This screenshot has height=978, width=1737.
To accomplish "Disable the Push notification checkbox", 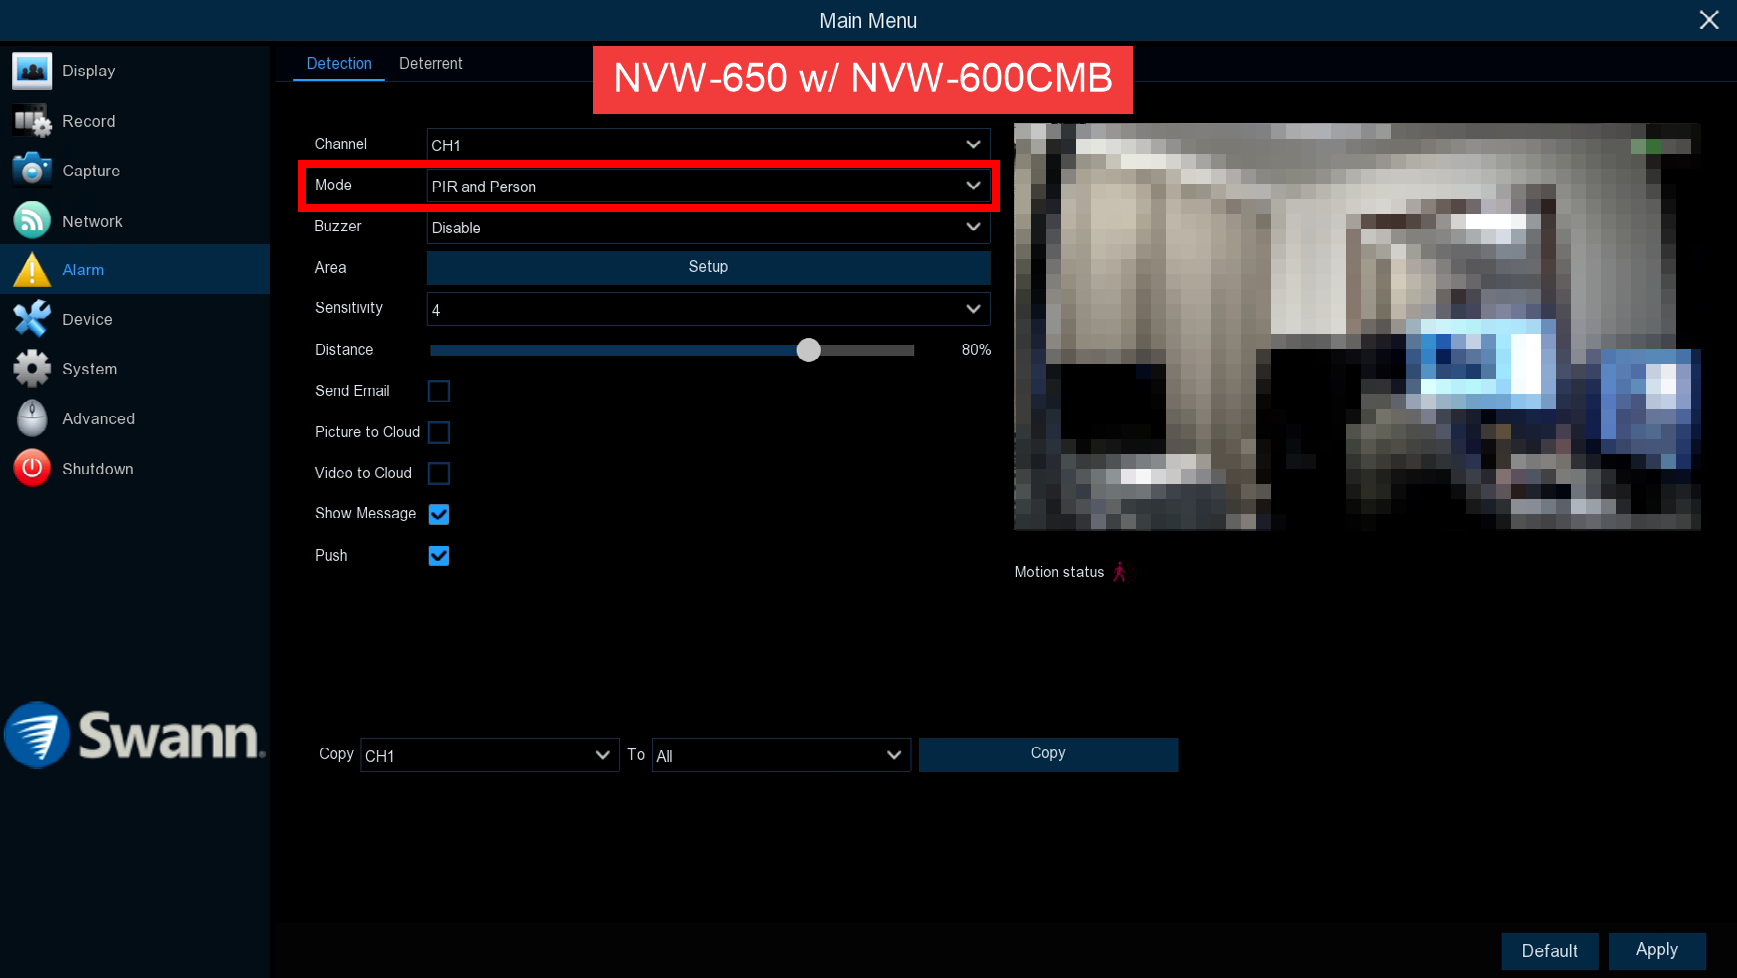I will [x=439, y=556].
